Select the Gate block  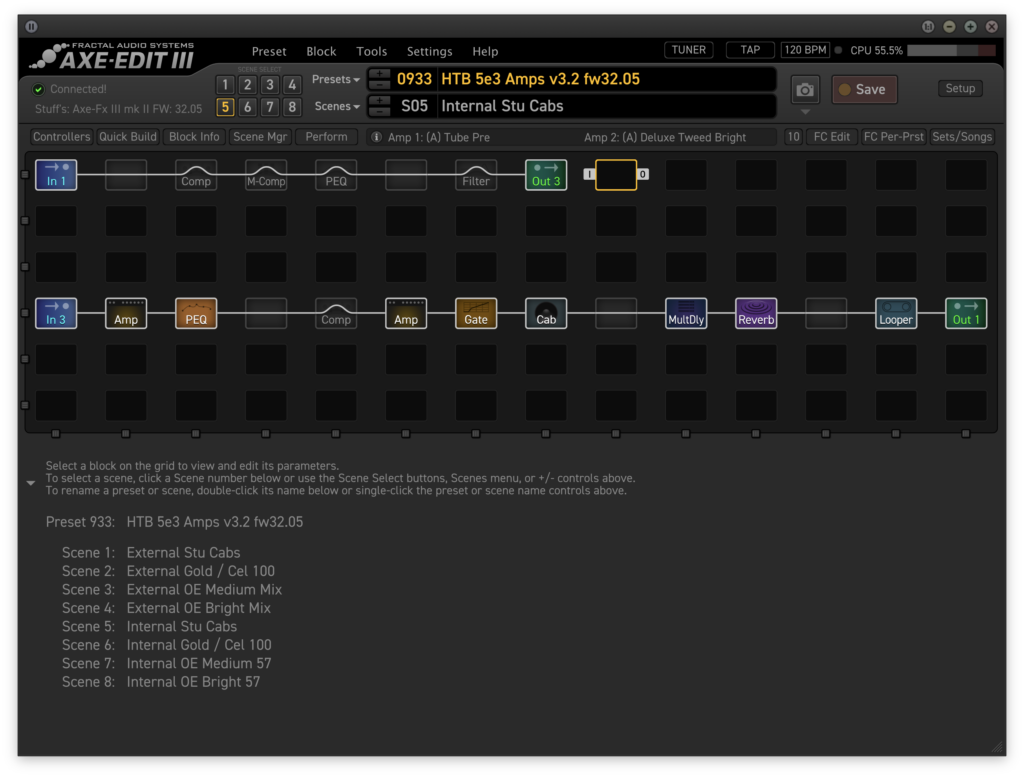pos(476,313)
